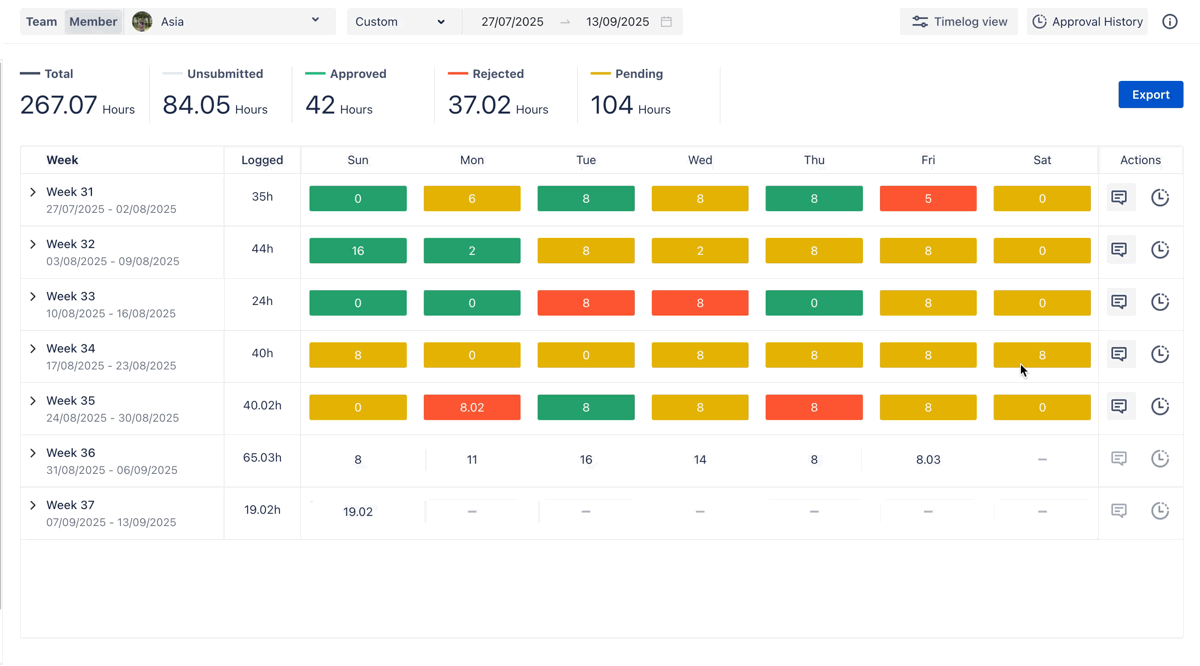Switch to Timelog view

959,22
